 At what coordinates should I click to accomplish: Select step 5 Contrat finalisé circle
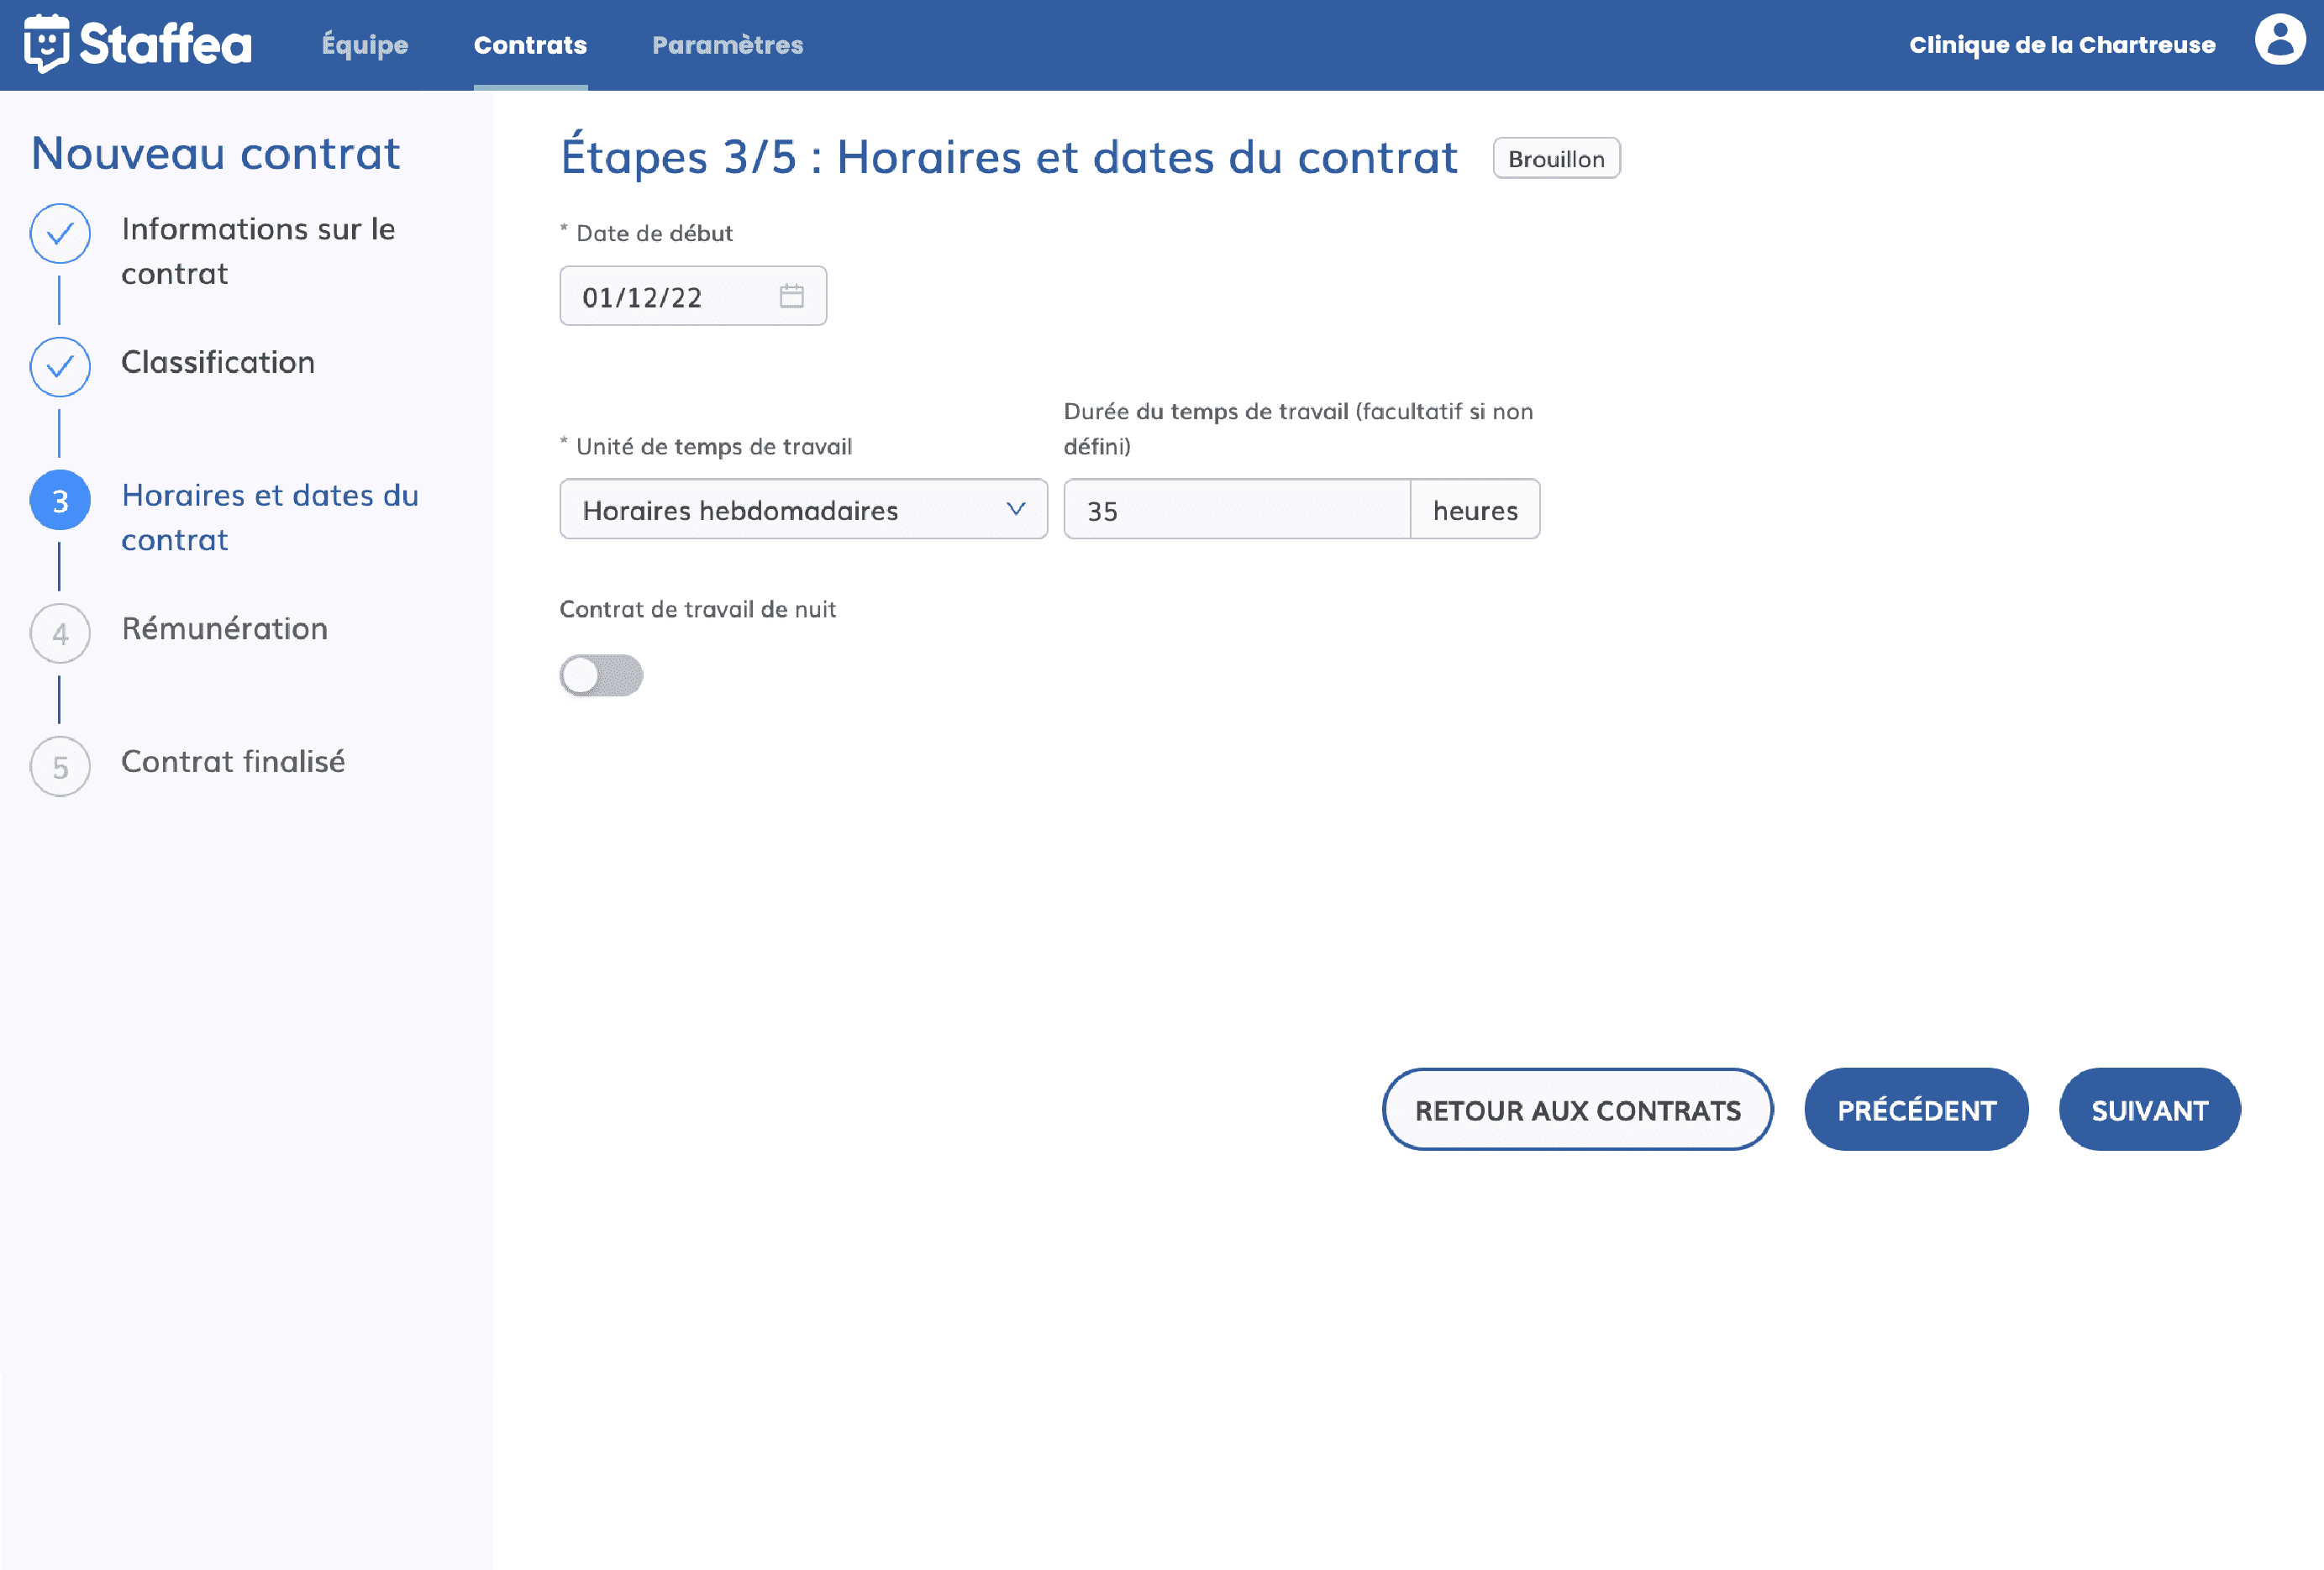(60, 766)
